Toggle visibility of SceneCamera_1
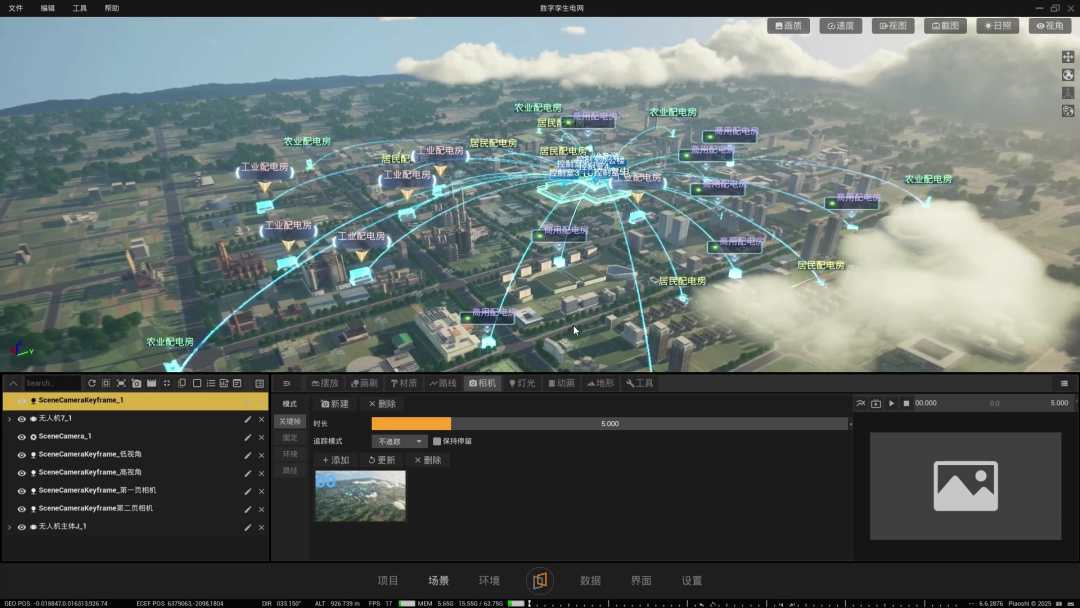Screen dimensions: 1080x608 [21, 437]
